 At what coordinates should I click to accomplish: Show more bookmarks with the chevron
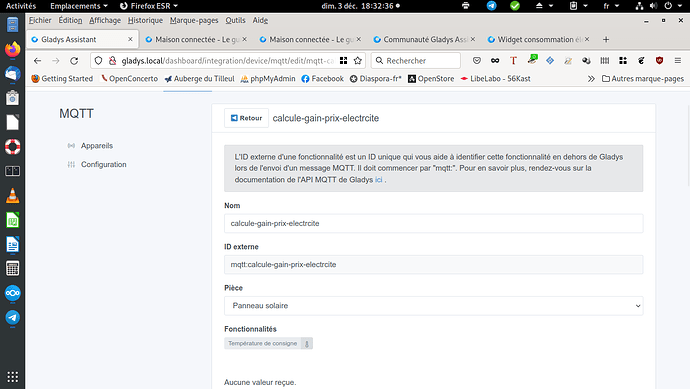point(591,79)
